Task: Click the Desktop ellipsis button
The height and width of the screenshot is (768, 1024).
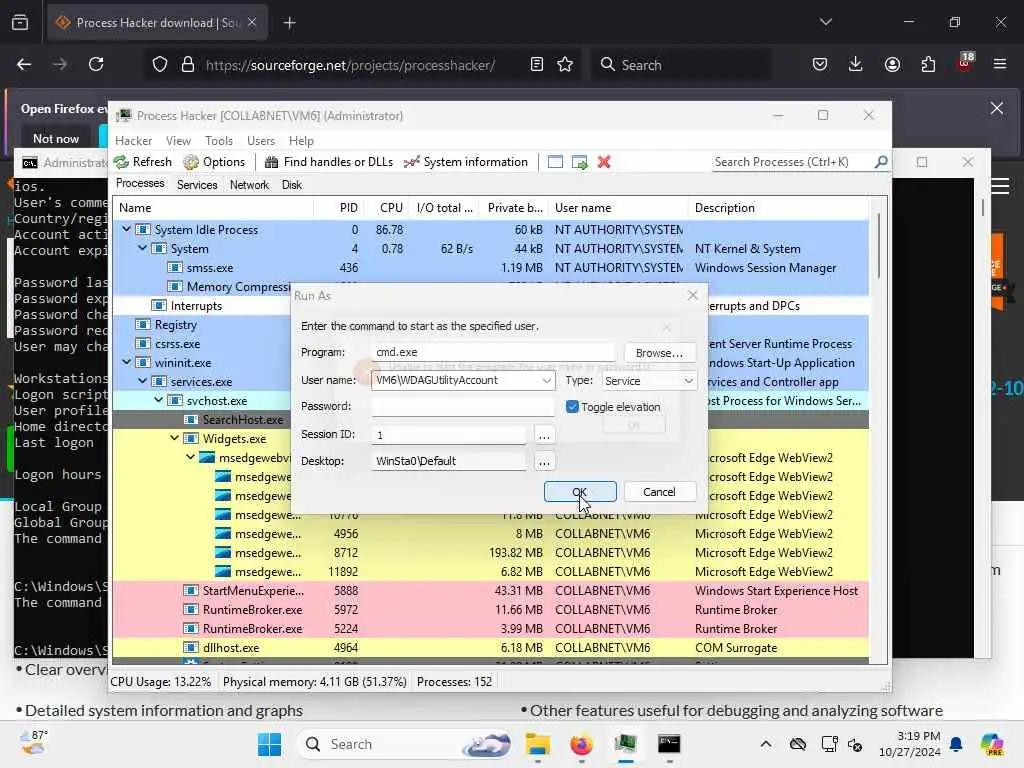Action: pos(544,461)
